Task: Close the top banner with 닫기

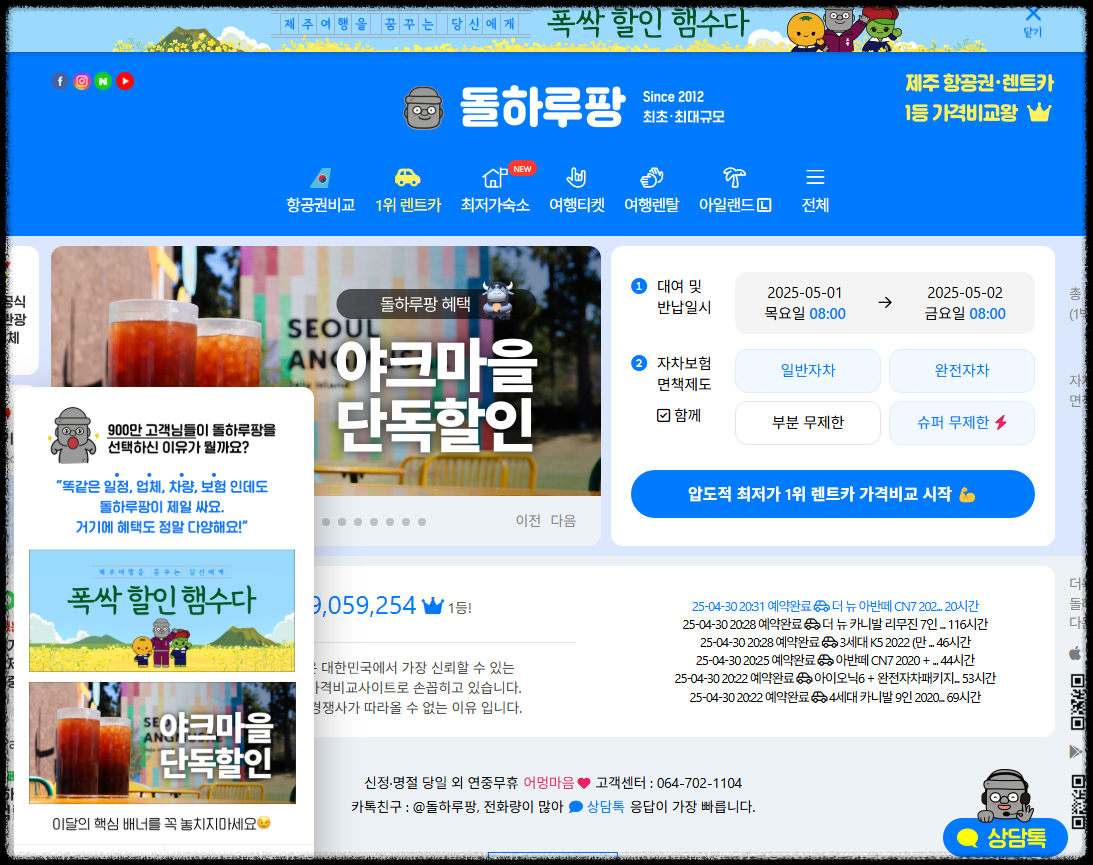Action: [1032, 22]
